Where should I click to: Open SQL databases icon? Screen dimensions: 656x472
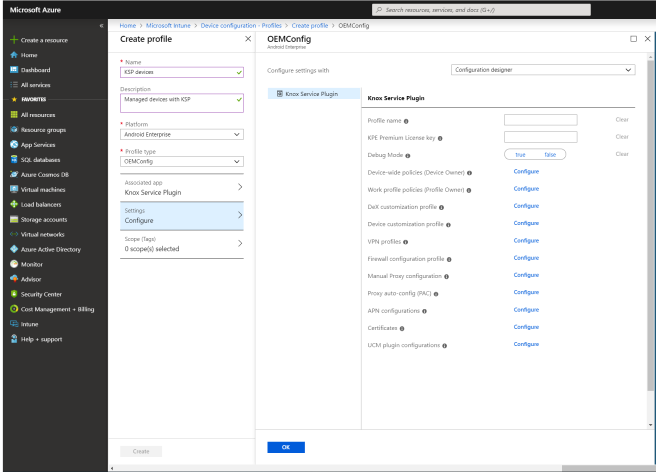point(14,159)
